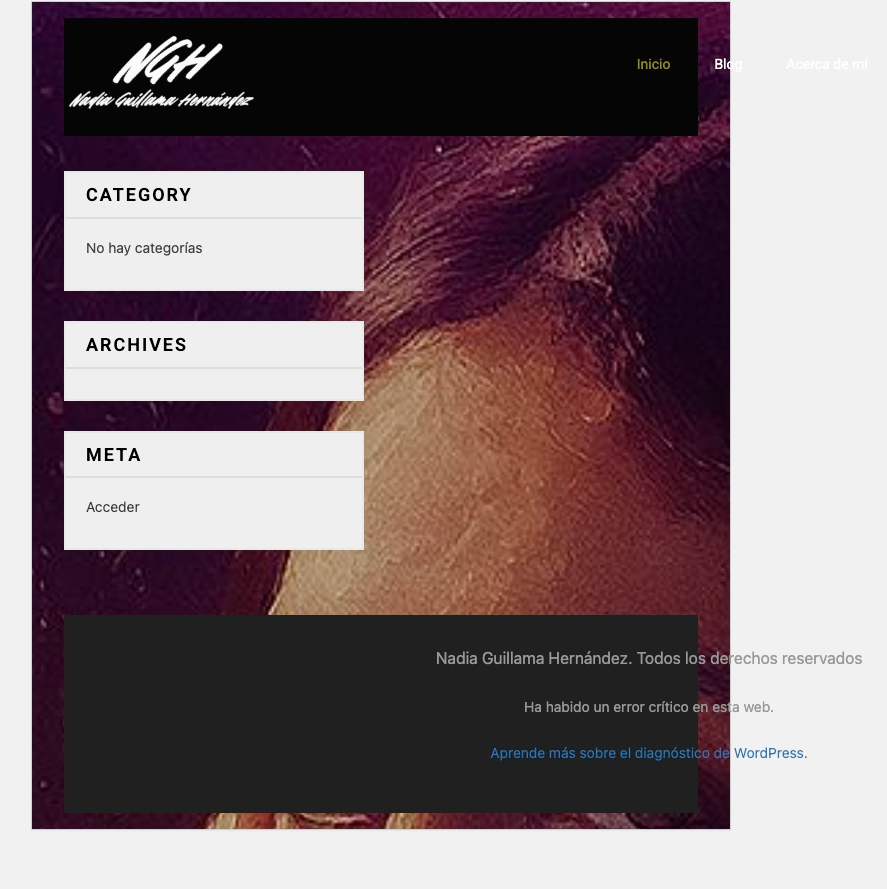Select the No hay categorías text
Screen dimensions: 887x889
click(x=144, y=248)
